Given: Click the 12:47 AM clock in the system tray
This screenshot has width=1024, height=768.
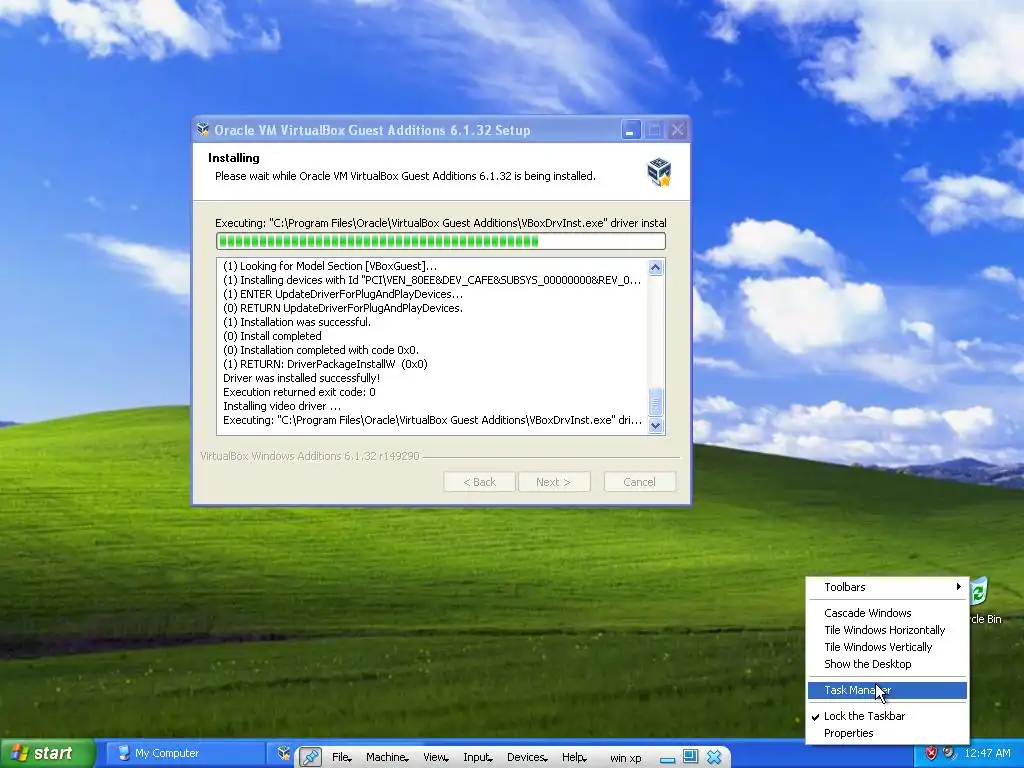Looking at the screenshot, I should click(x=987, y=753).
